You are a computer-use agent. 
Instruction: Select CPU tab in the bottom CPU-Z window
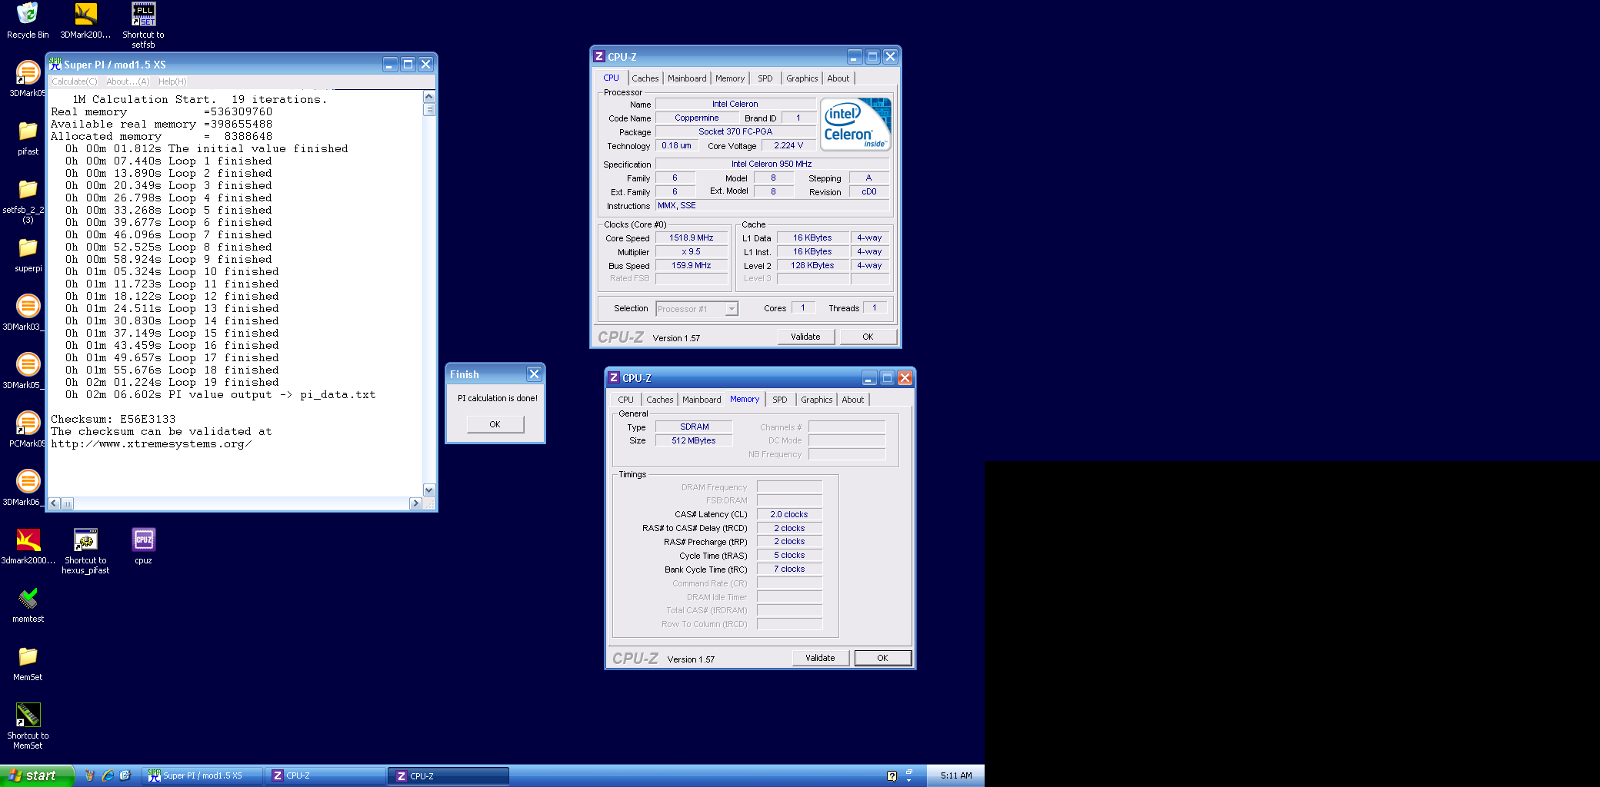click(626, 399)
